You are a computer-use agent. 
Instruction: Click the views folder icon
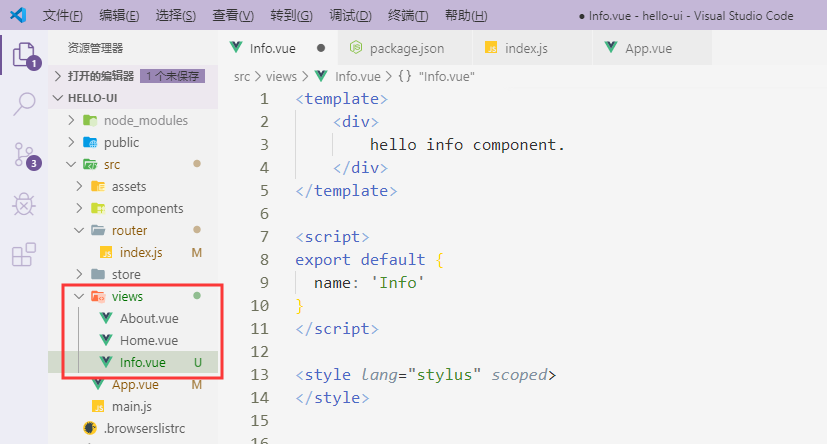[x=98, y=296]
